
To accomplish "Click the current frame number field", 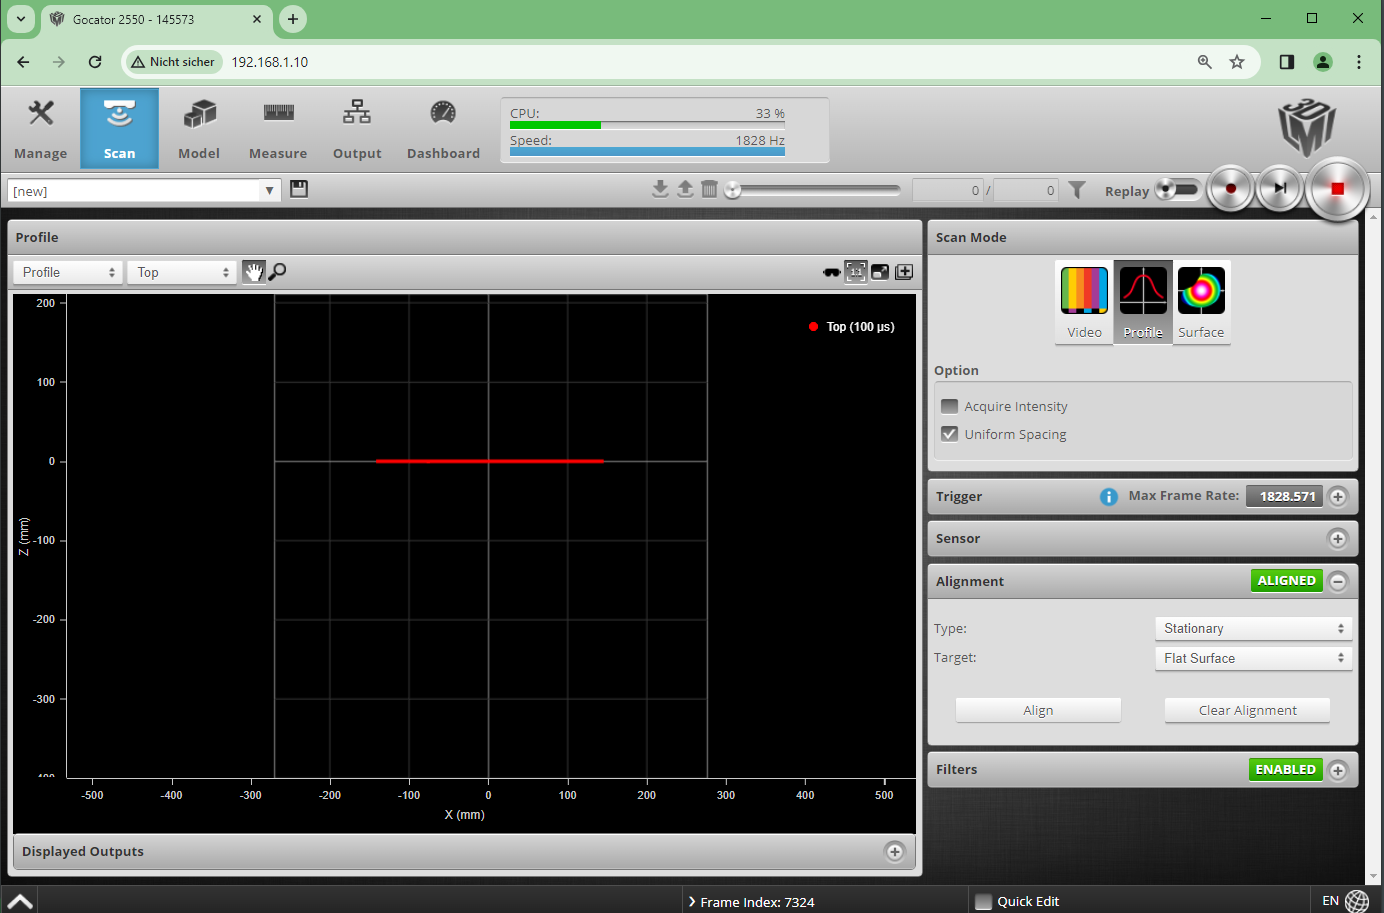I will (x=948, y=190).
